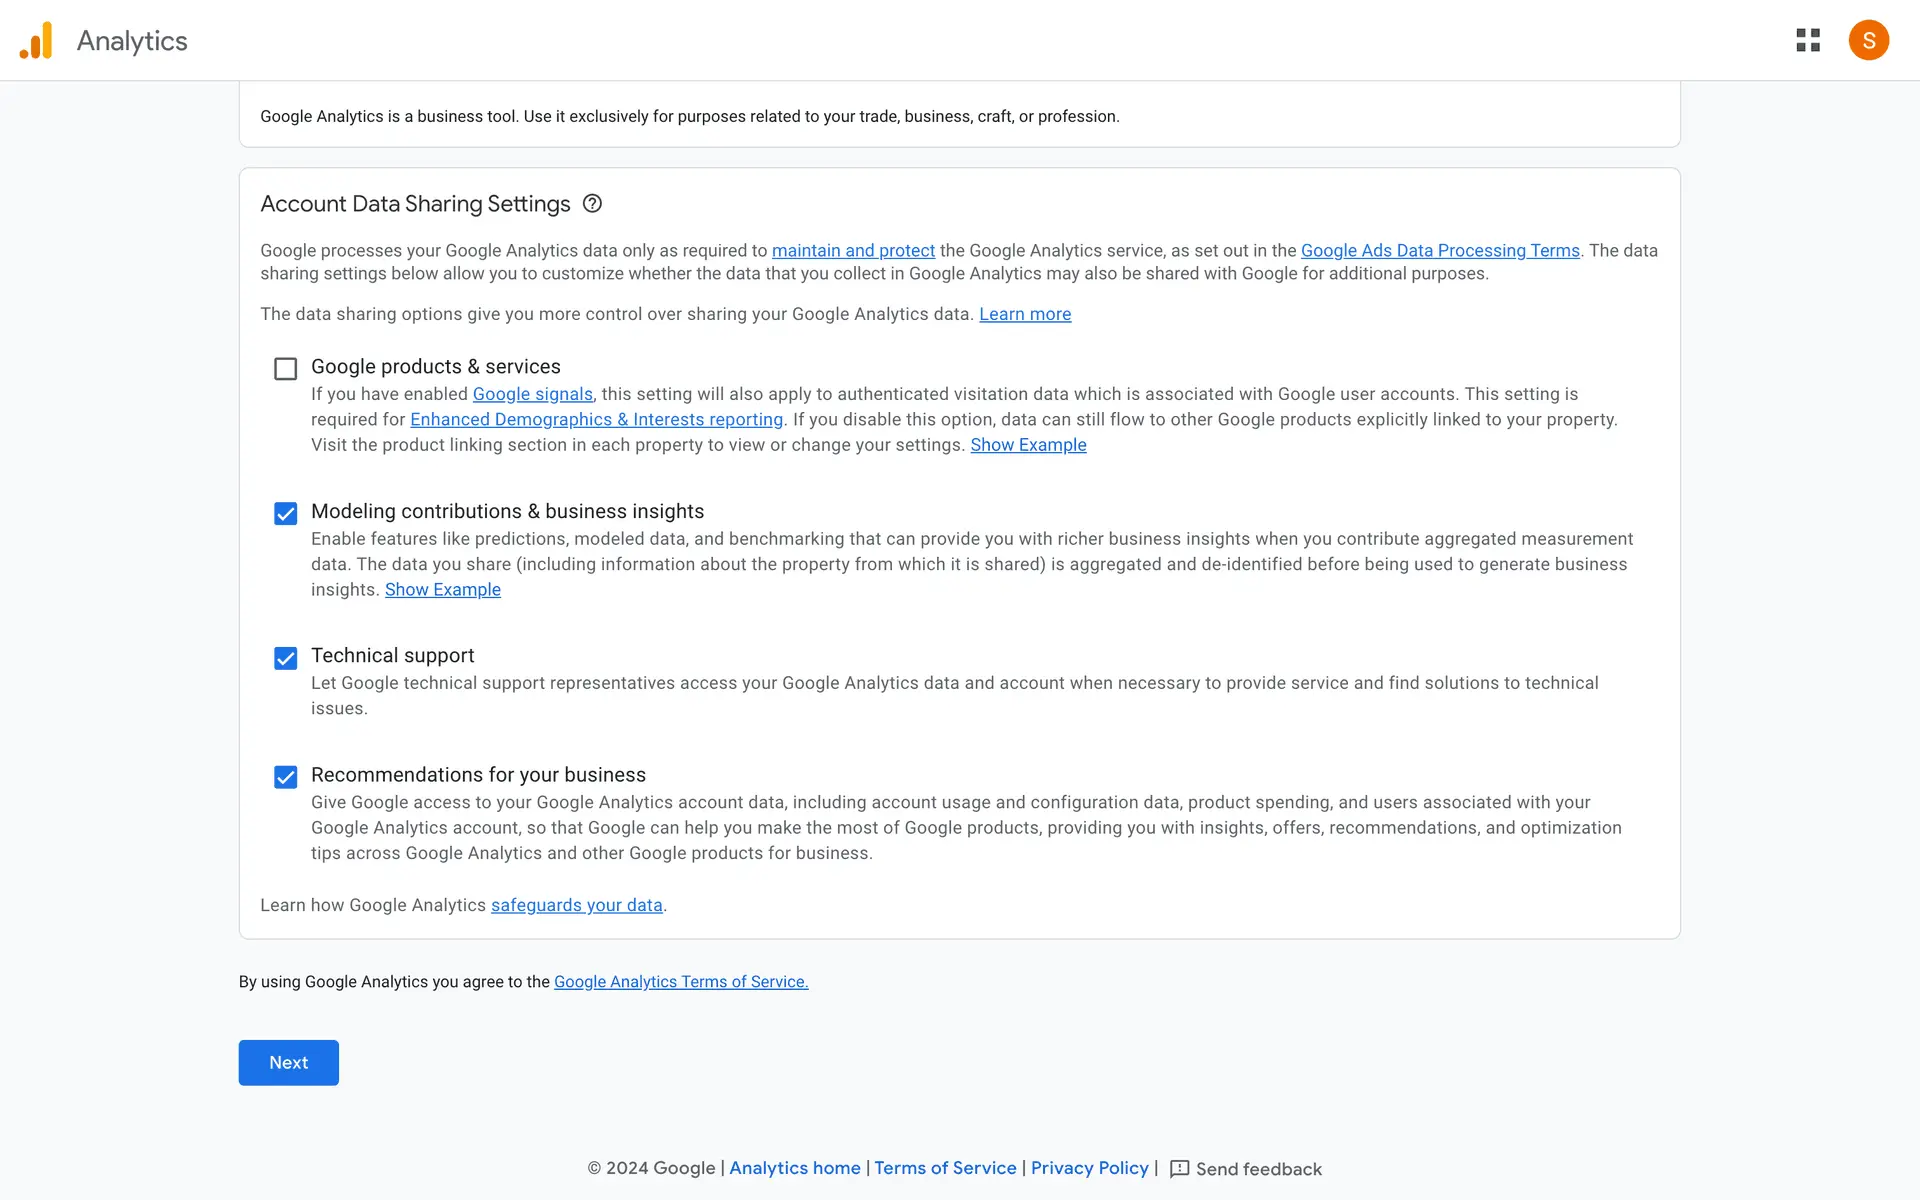Click the Next button
1920x1200 pixels.
288,1062
